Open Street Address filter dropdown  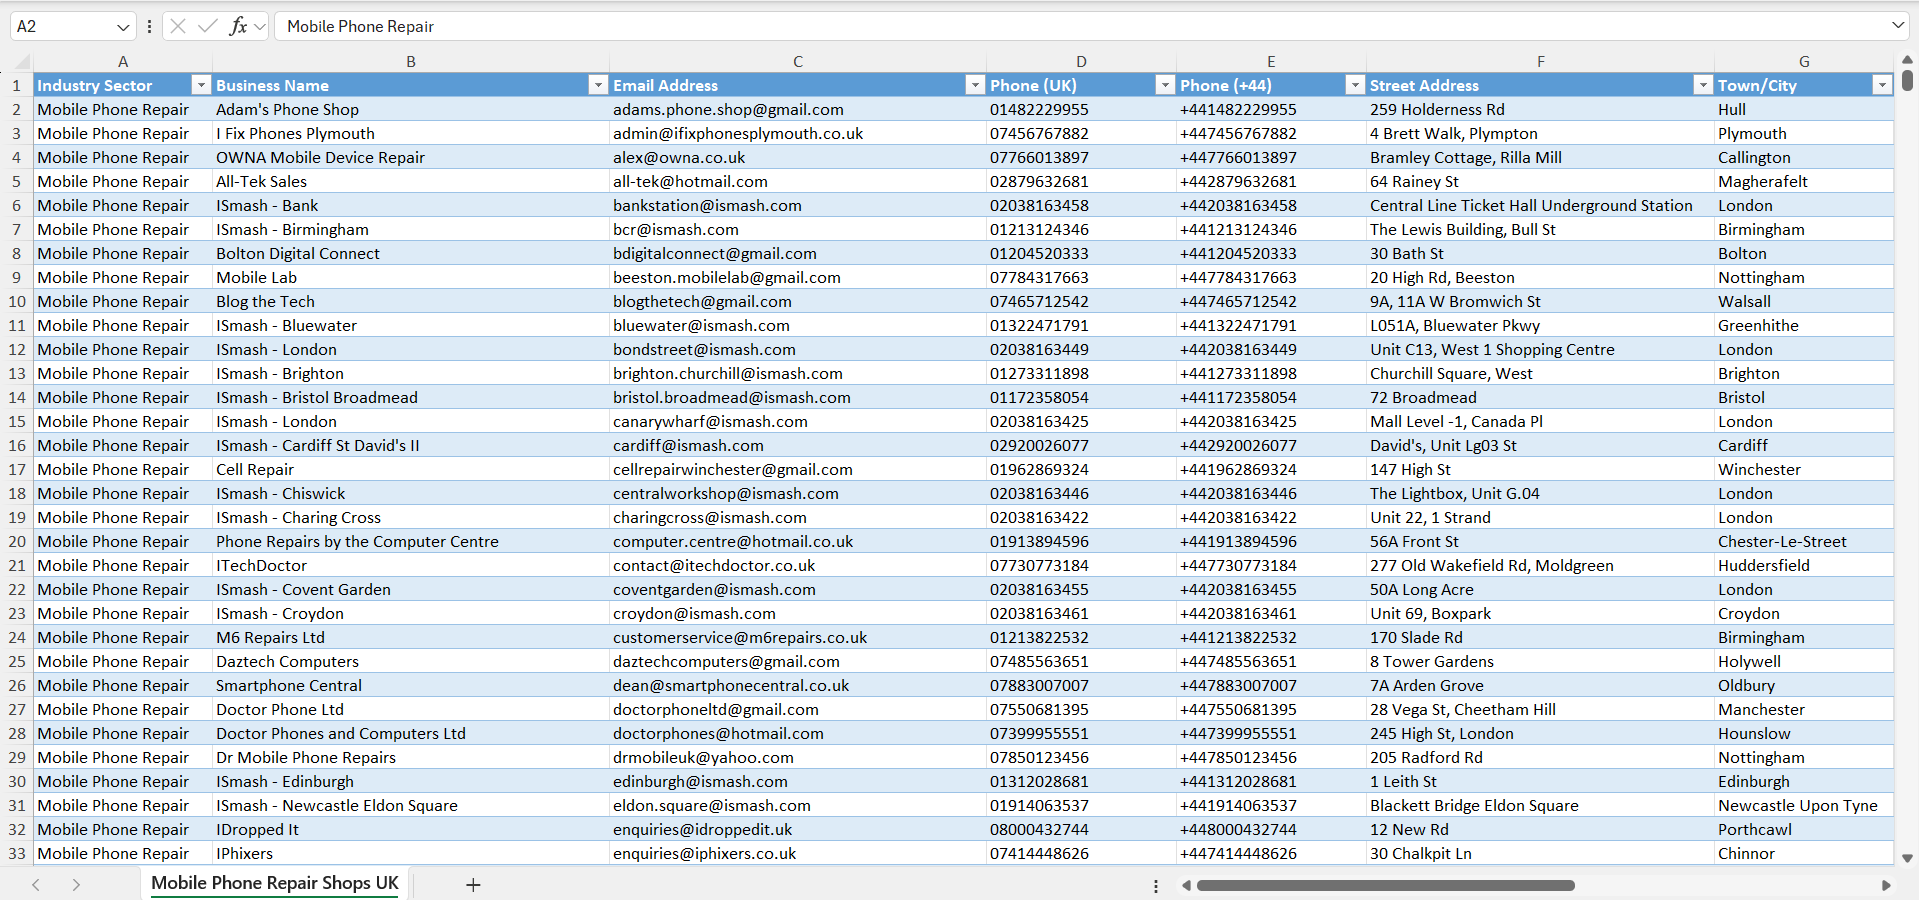[1703, 85]
